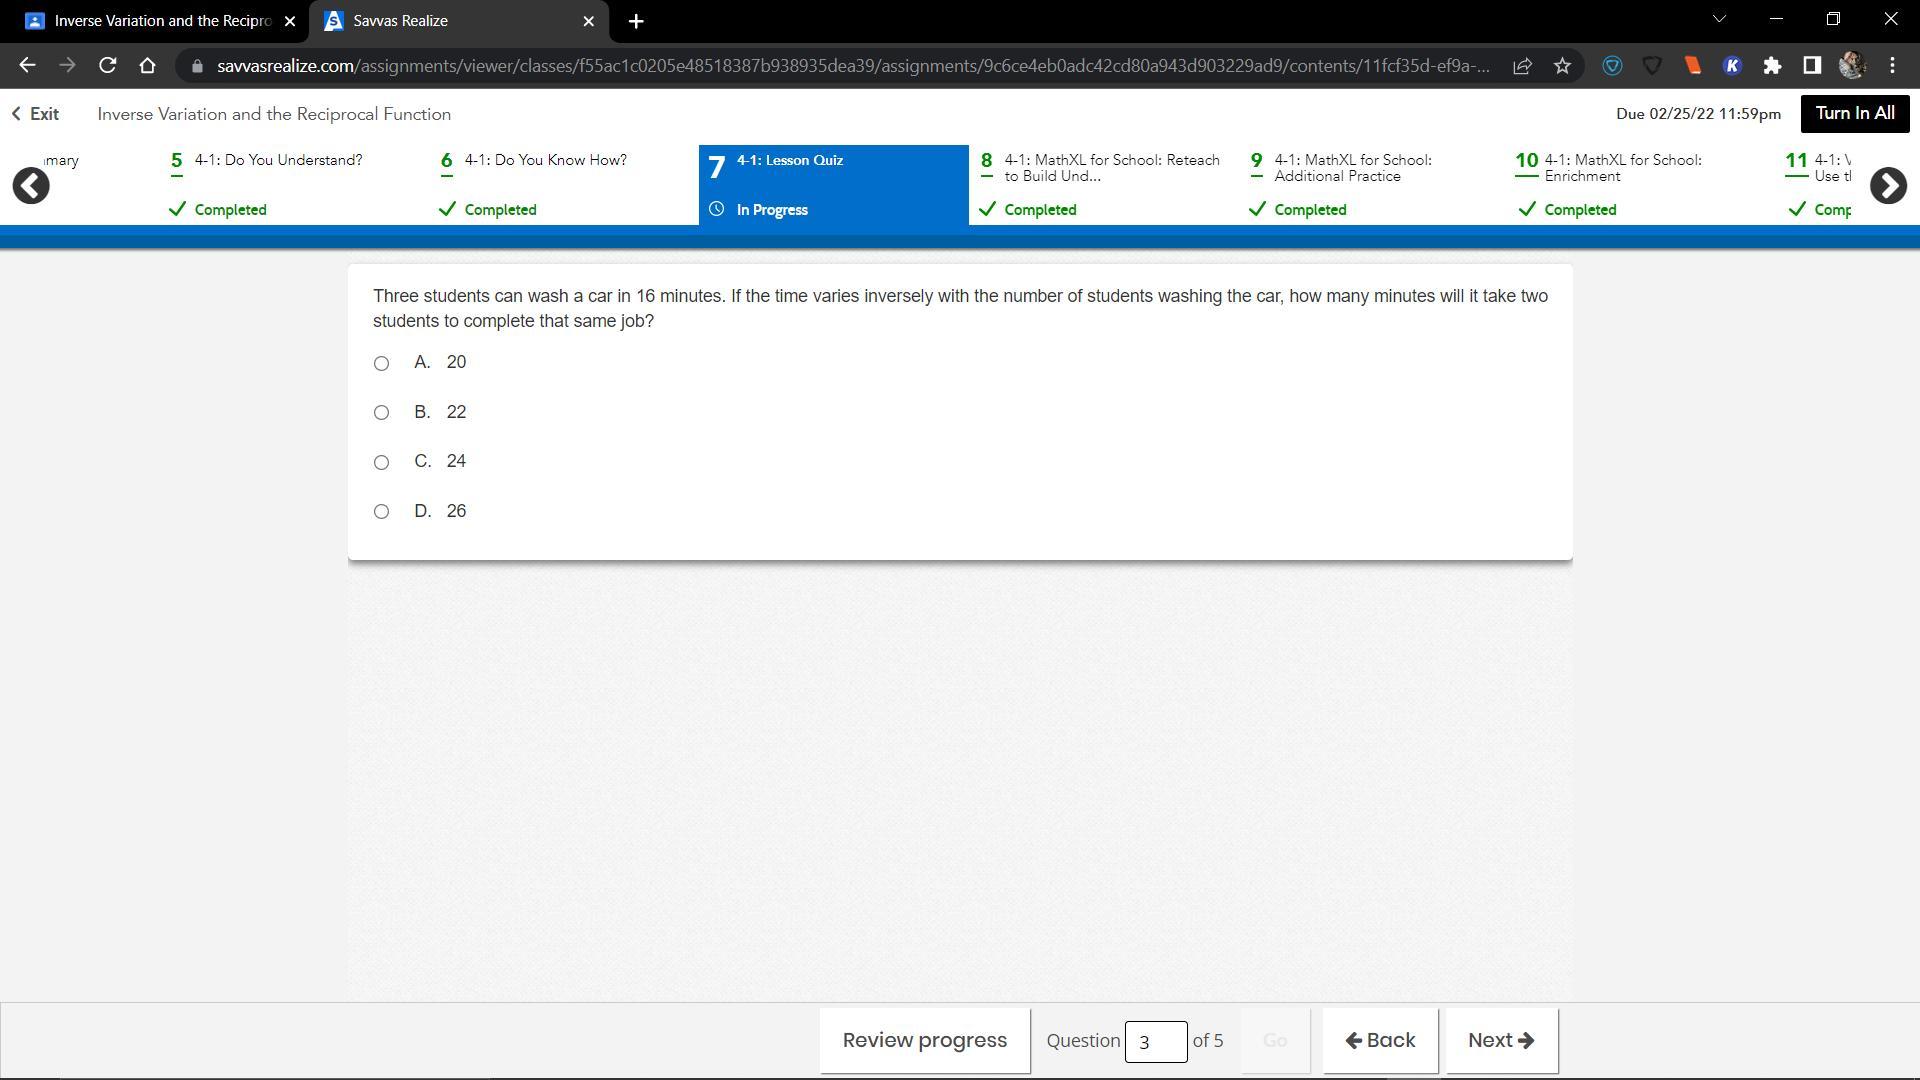This screenshot has height=1080, width=1920.
Task: Open the 4-1: Do You Know How? item
Action: point(545,161)
